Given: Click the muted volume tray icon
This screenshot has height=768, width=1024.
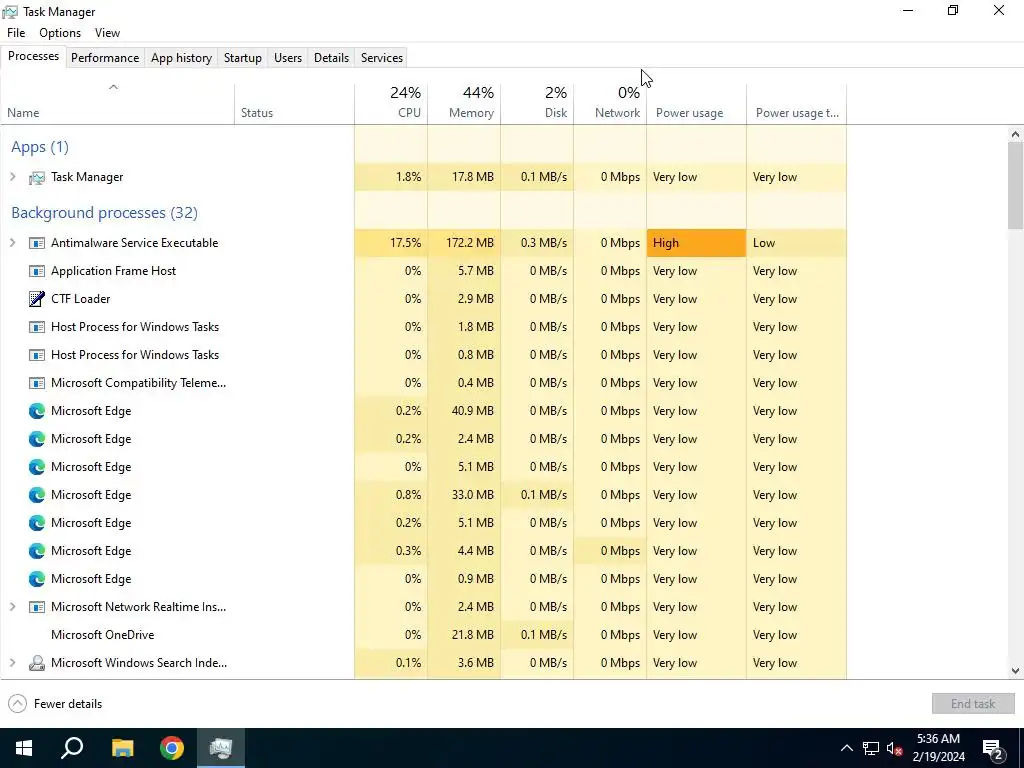Looking at the screenshot, I should (x=895, y=748).
